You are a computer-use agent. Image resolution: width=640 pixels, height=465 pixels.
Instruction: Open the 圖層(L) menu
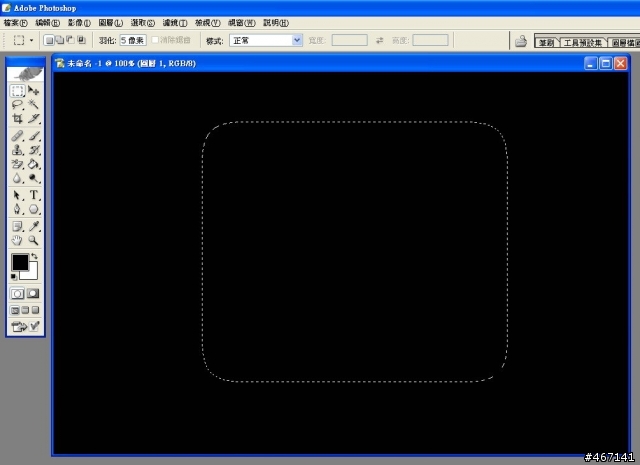(x=111, y=23)
